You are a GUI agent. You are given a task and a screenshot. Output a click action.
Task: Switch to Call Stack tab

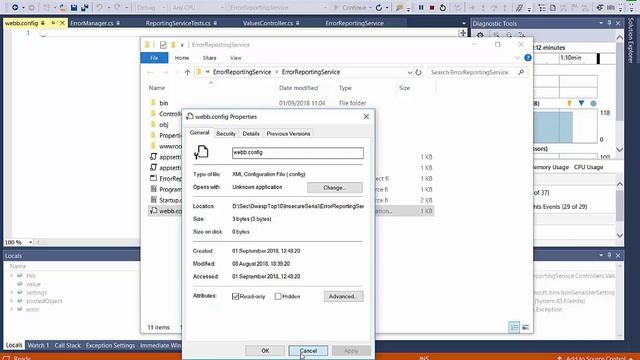(x=67, y=345)
